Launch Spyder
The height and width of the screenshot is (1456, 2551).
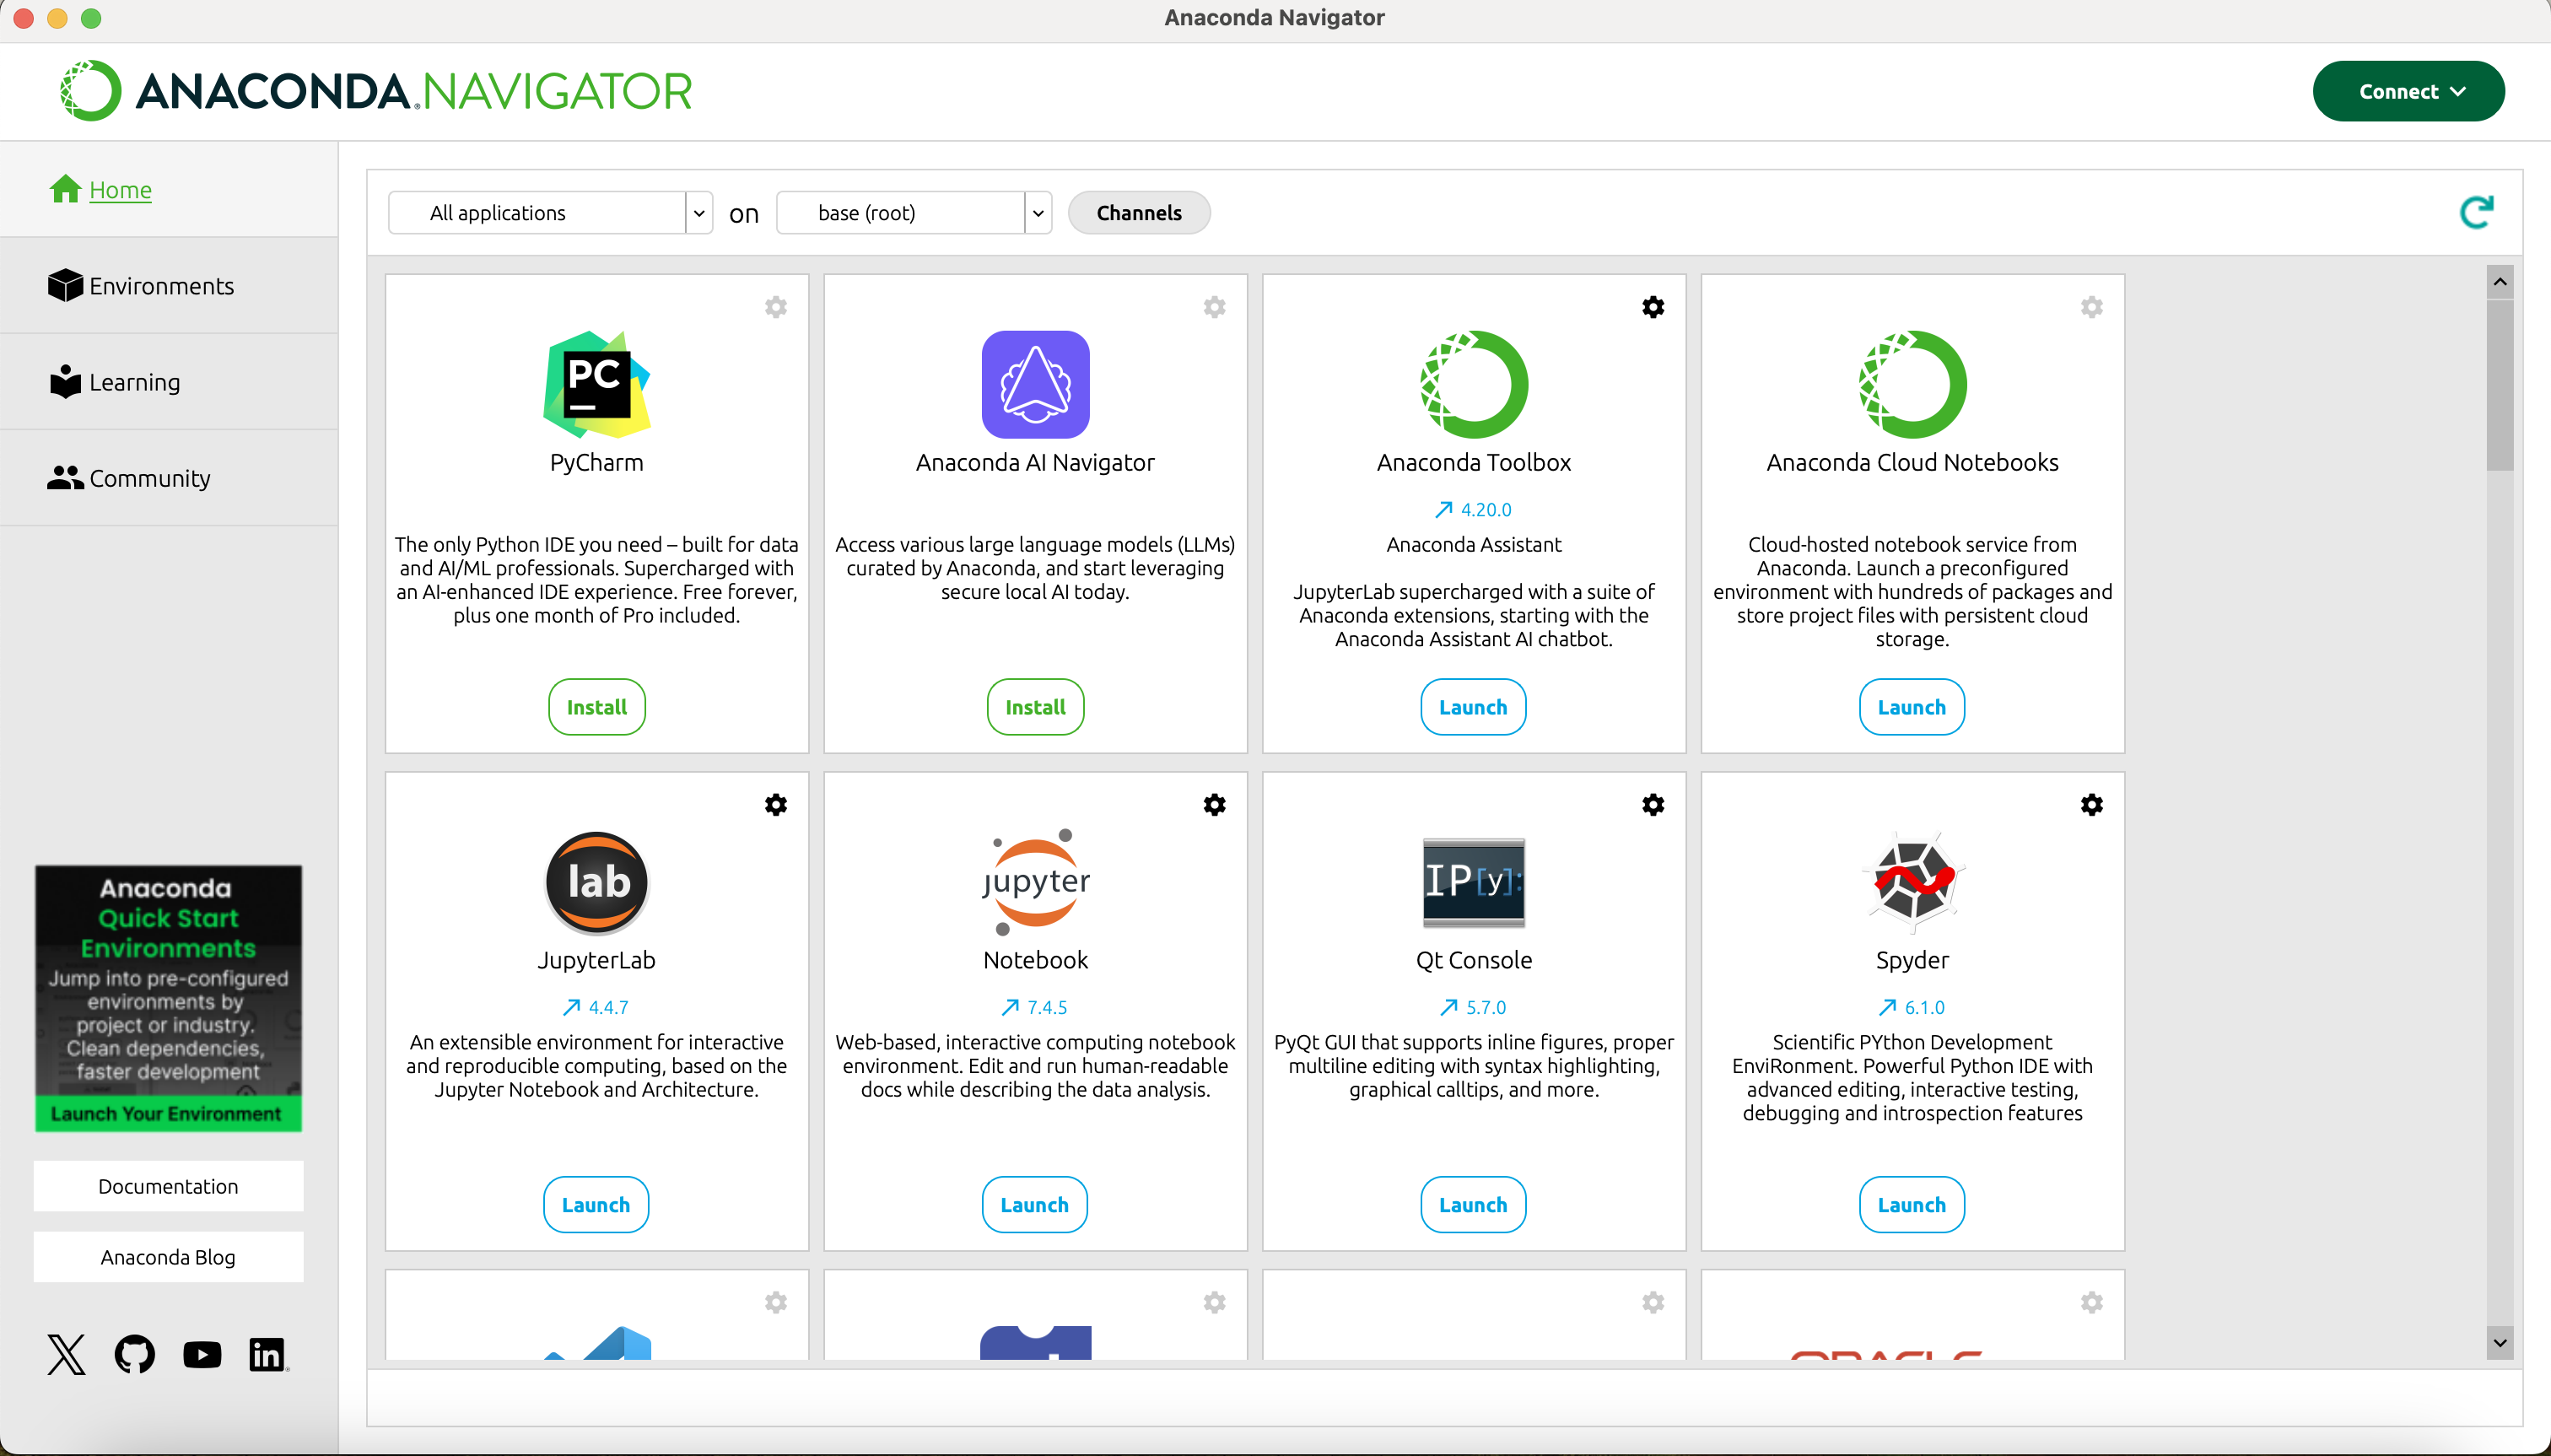coord(1911,1205)
